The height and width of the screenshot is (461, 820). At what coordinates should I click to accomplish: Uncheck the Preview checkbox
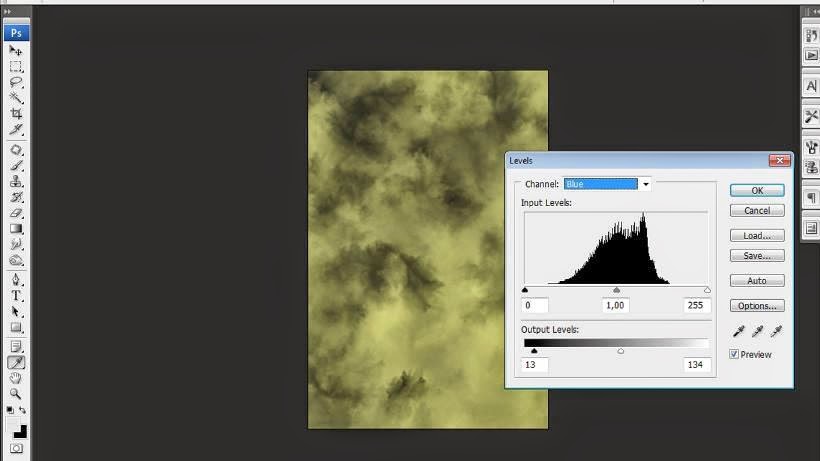coord(734,354)
